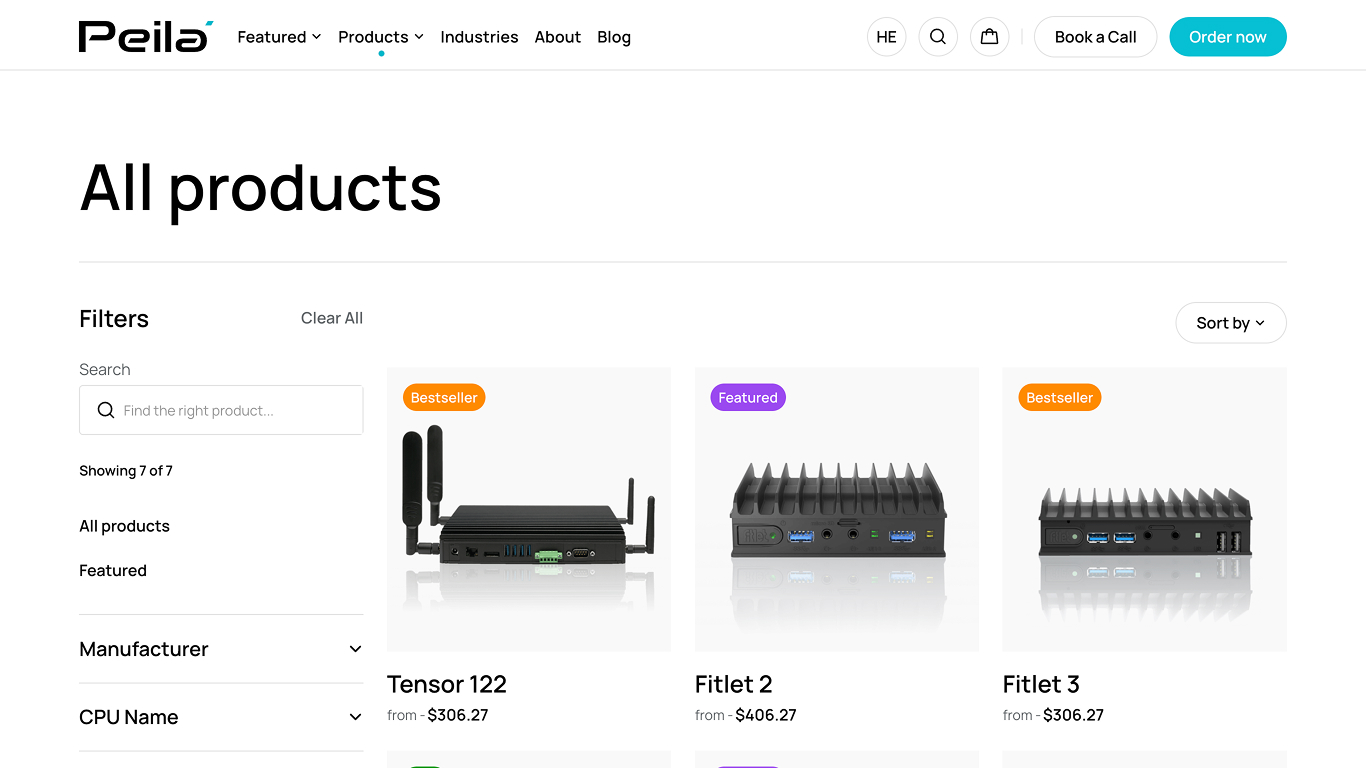Open the Blog page
Screen dimensions: 1366x769
coord(614,37)
